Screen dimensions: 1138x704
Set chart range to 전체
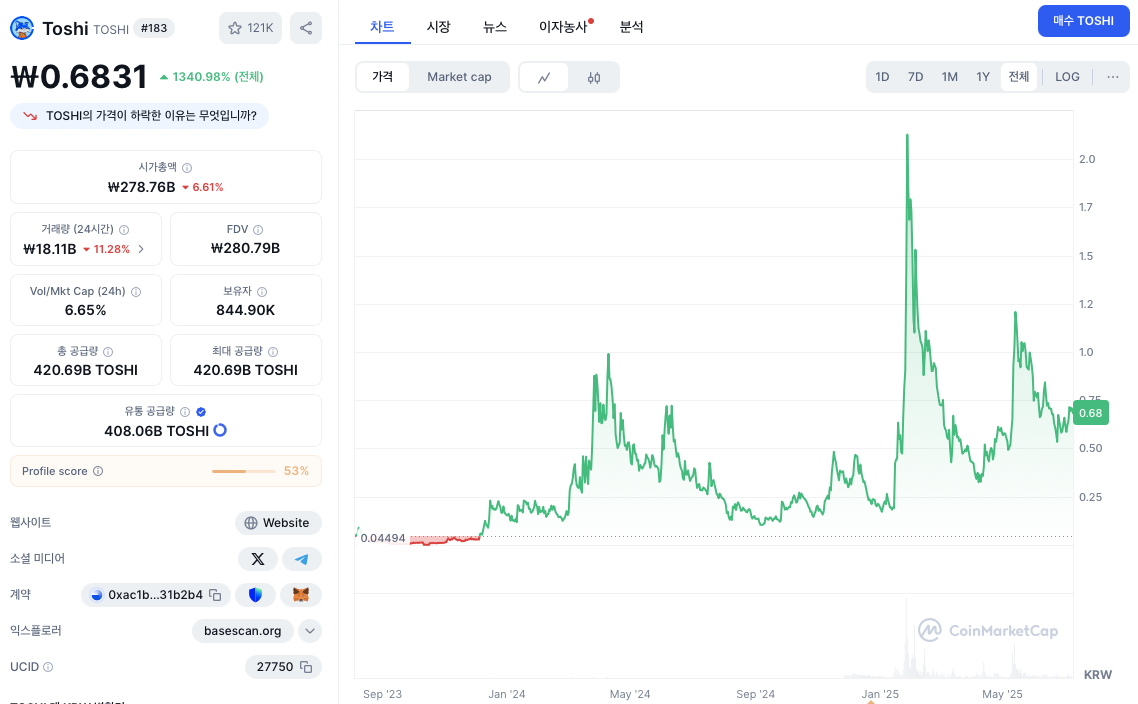(x=1018, y=77)
